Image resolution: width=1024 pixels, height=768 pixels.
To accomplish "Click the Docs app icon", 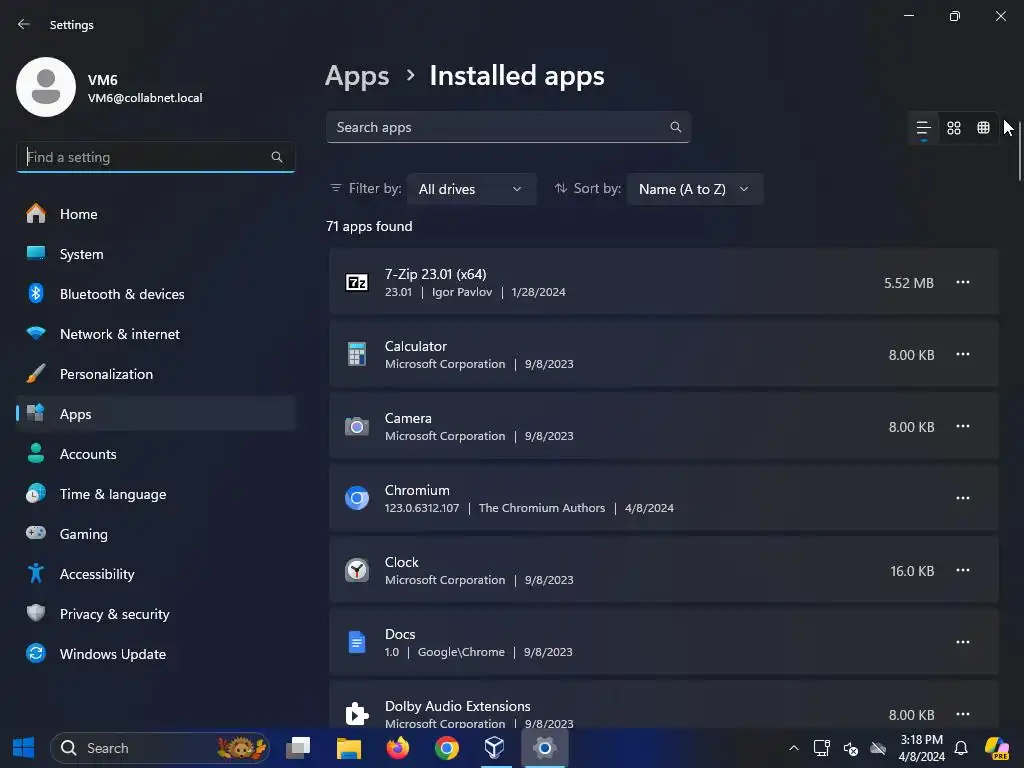I will coord(357,642).
